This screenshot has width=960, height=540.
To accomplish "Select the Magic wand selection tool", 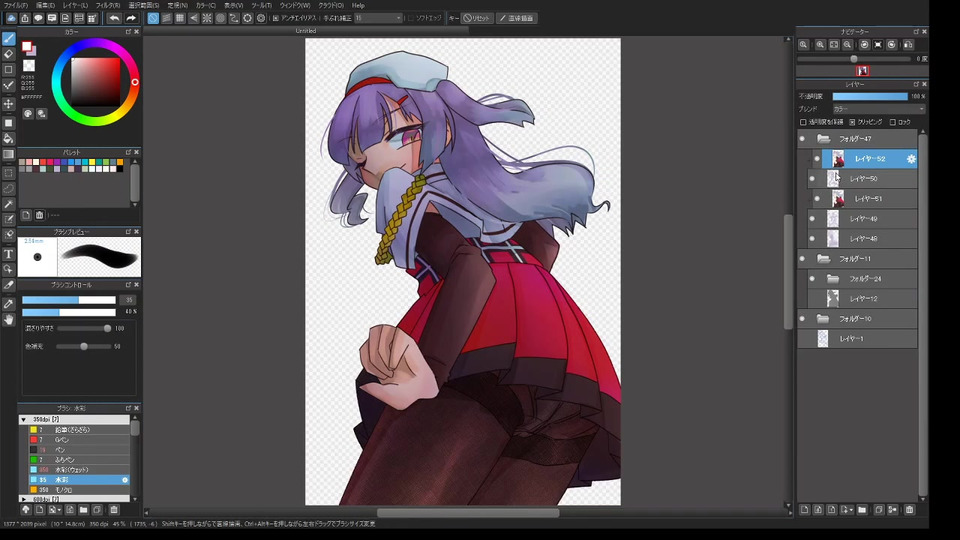I will coord(9,204).
